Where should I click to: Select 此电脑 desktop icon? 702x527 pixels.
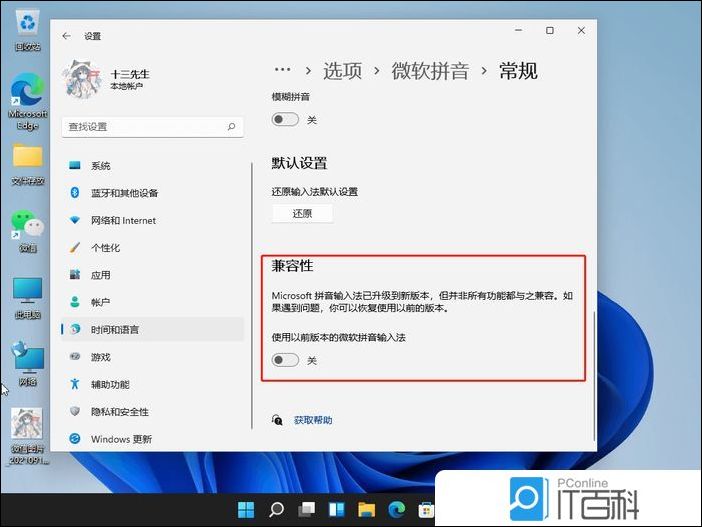coord(28,298)
